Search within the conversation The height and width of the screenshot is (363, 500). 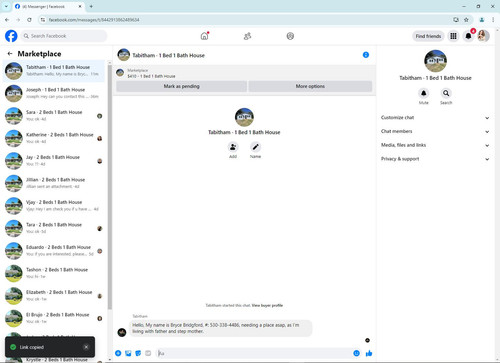446,93
